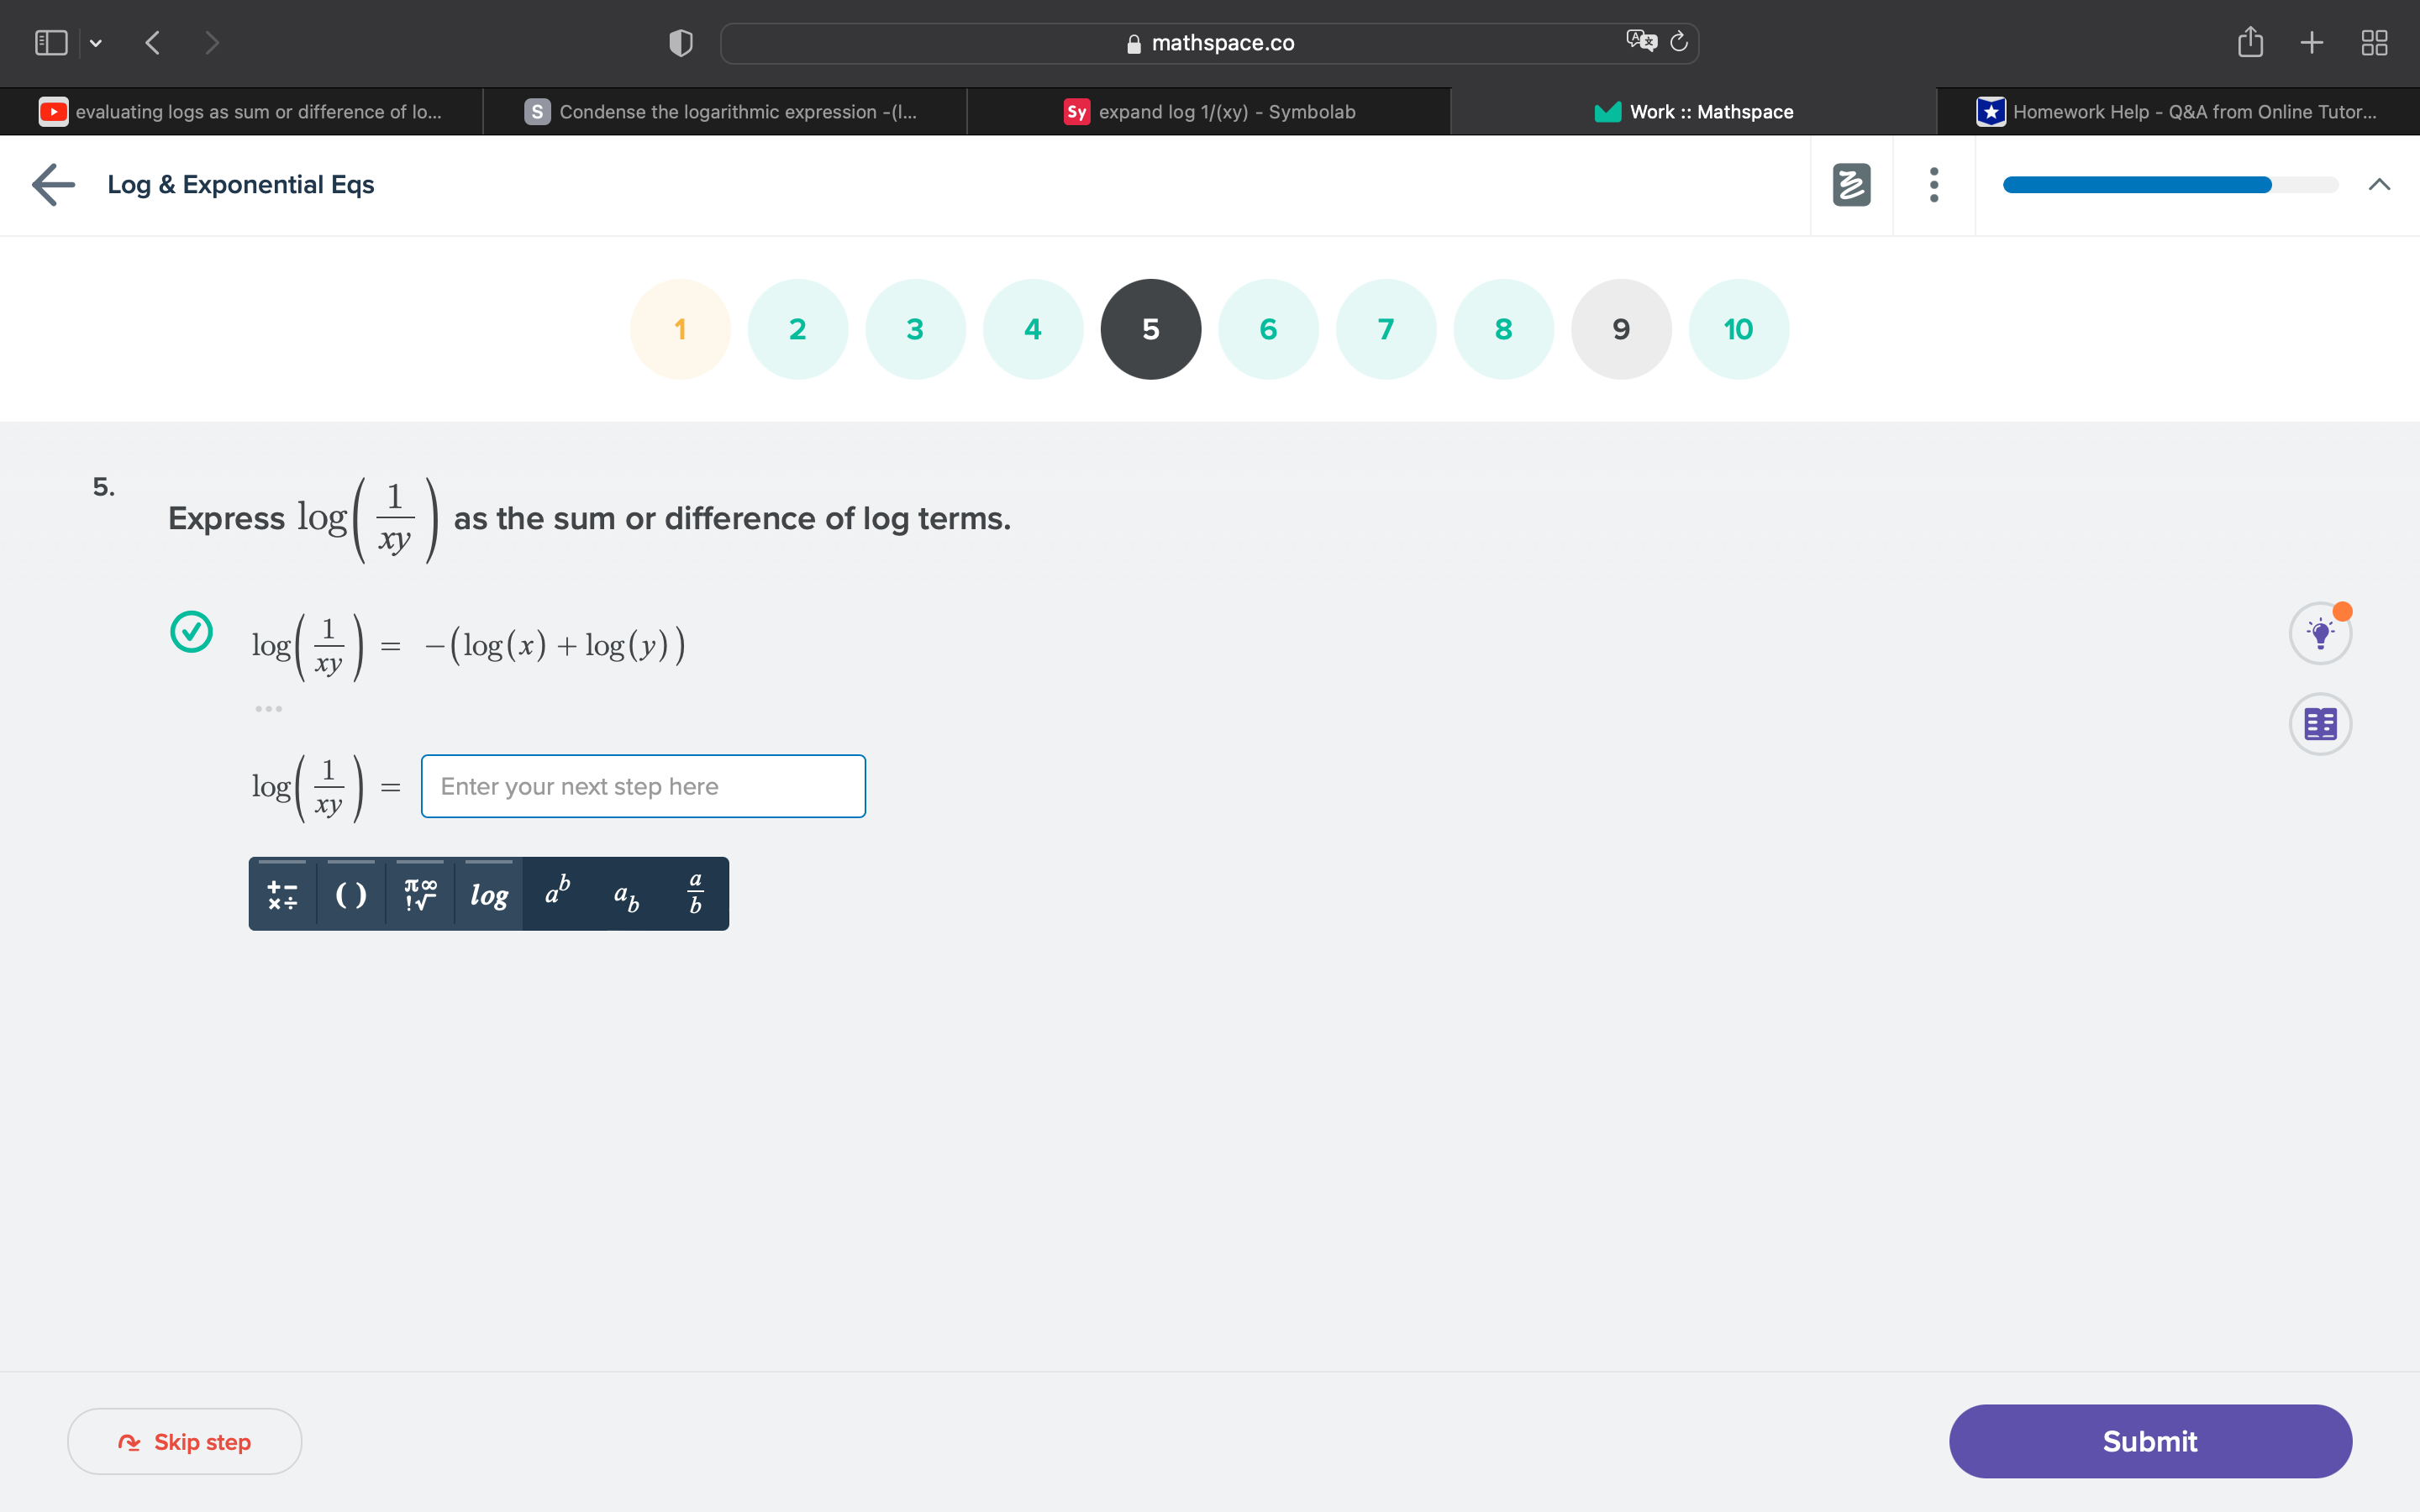2420x1512 pixels.
Task: Click the blue progress bar
Action: 2137,185
